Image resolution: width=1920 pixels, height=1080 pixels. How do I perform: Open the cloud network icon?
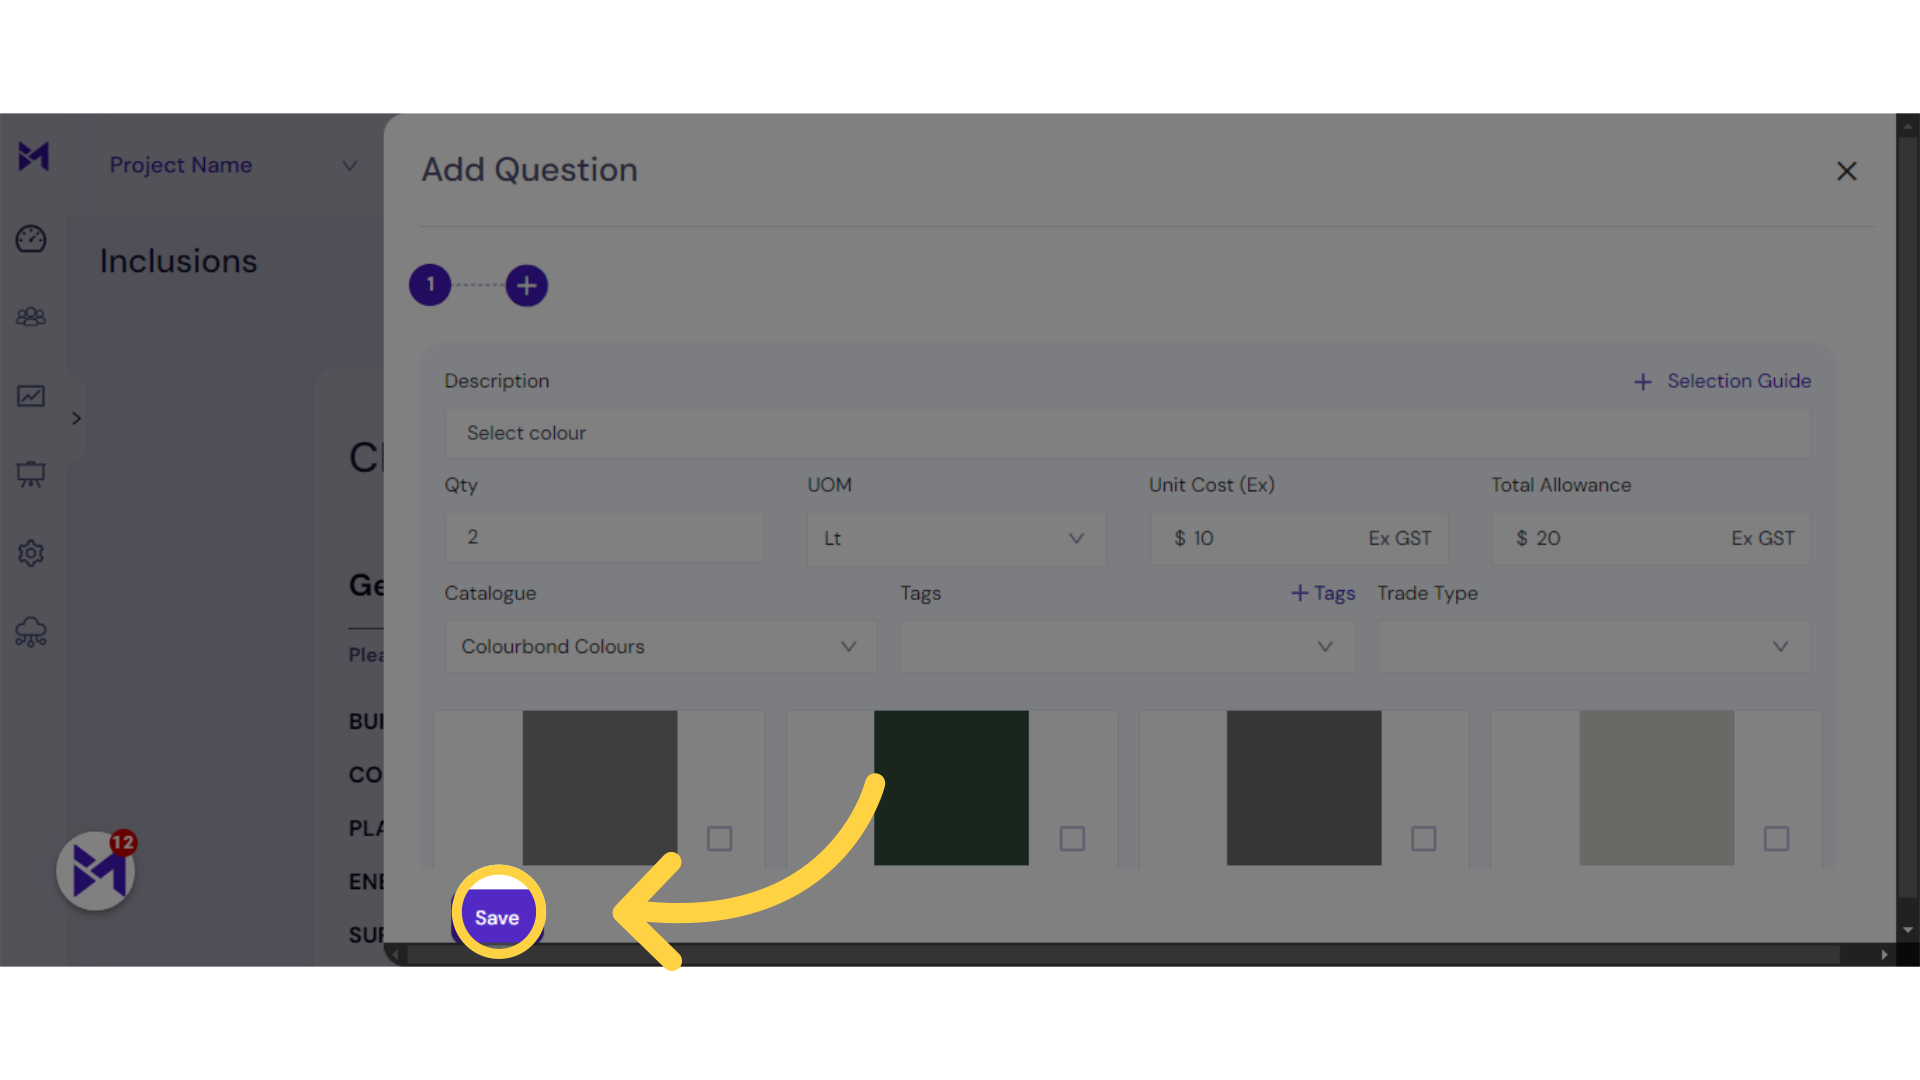31,632
